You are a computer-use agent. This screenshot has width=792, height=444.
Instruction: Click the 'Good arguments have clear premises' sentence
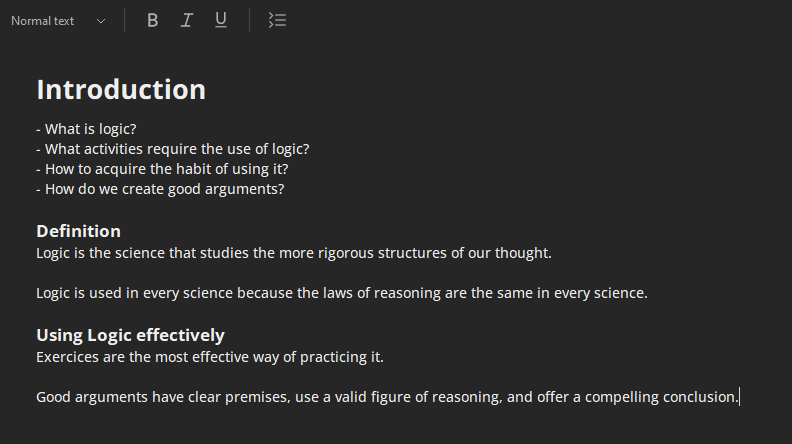386,397
